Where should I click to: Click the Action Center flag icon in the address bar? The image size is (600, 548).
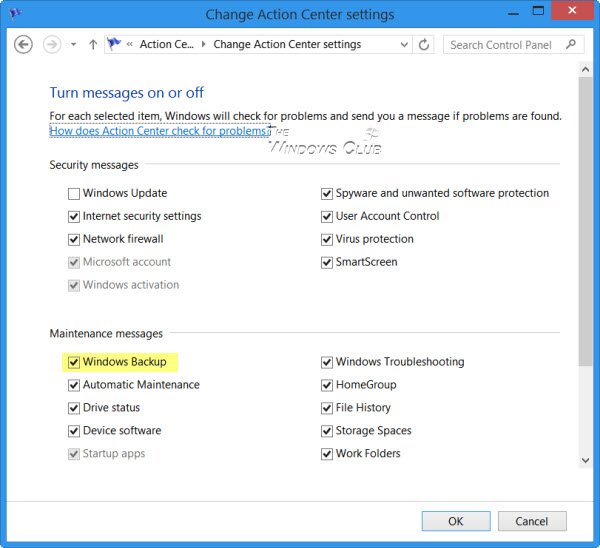click(114, 45)
